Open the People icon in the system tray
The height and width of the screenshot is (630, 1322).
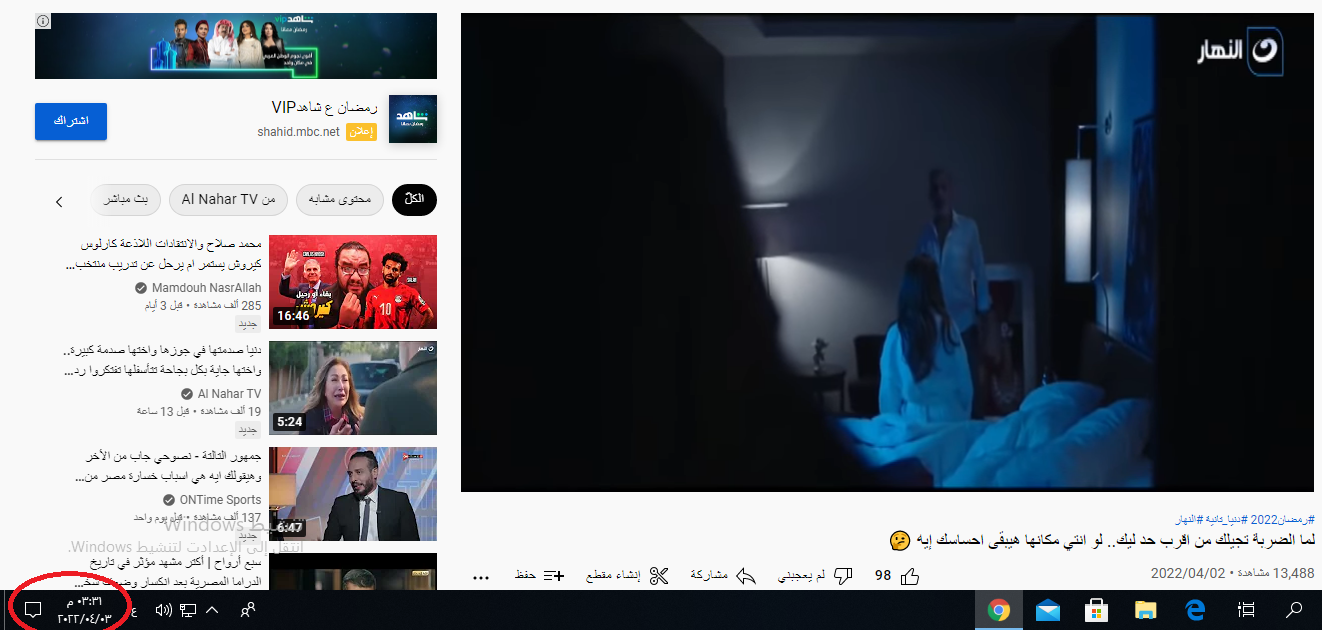(x=248, y=610)
